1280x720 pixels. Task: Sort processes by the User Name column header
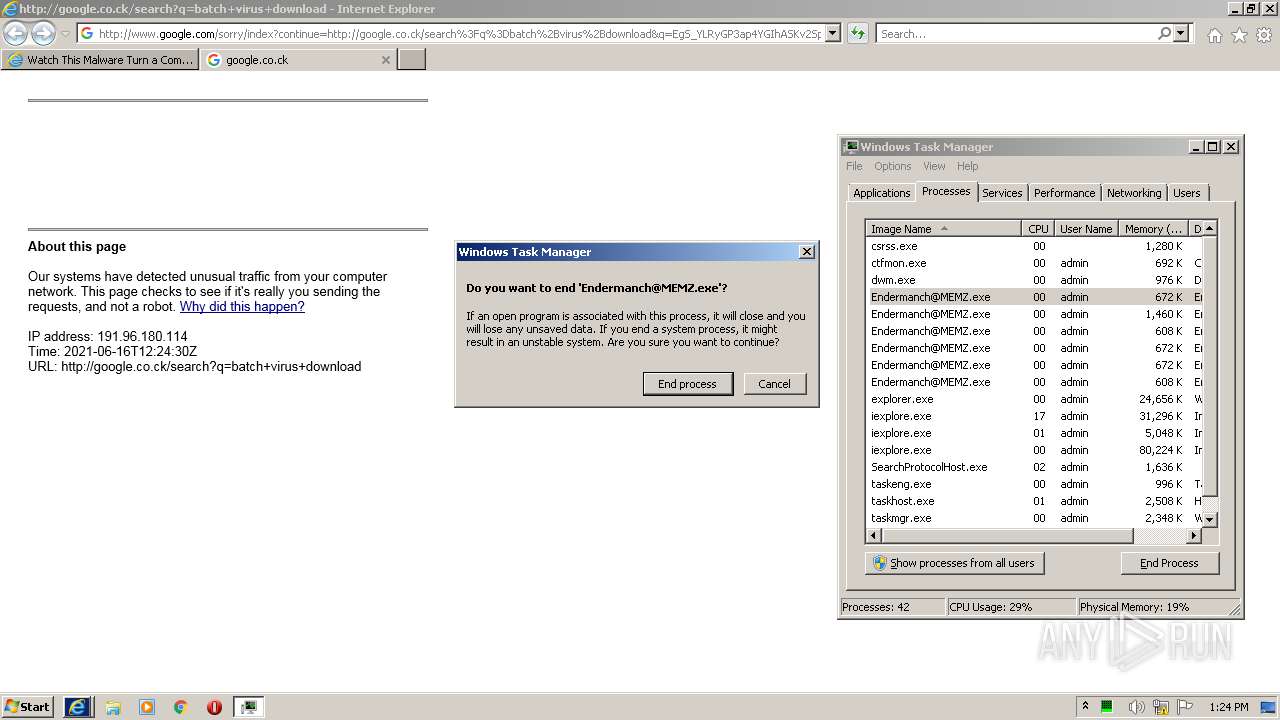coord(1086,229)
